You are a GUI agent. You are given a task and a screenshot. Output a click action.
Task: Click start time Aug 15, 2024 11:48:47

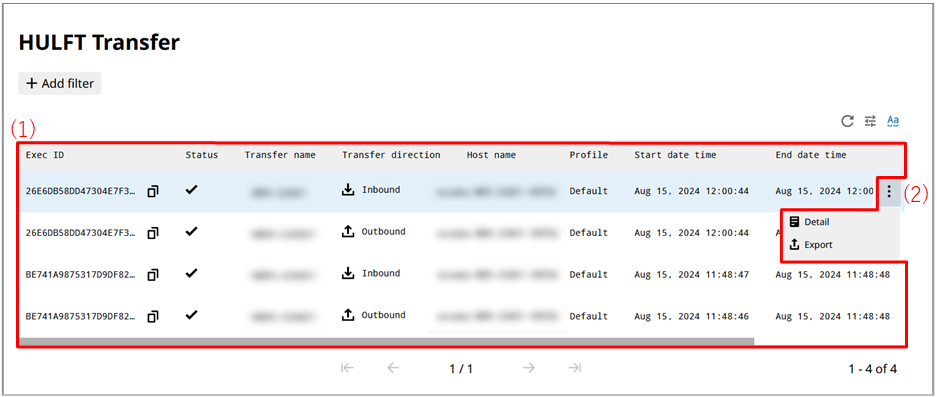[x=691, y=274]
